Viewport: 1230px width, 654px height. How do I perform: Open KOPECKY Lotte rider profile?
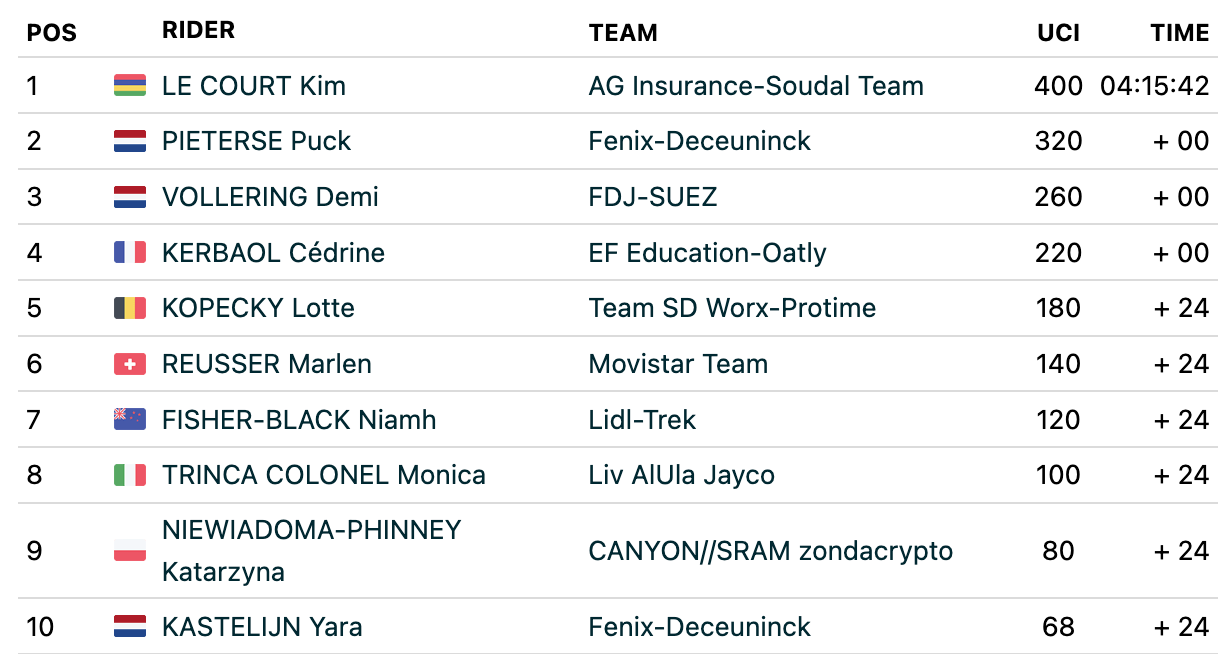[x=258, y=308]
